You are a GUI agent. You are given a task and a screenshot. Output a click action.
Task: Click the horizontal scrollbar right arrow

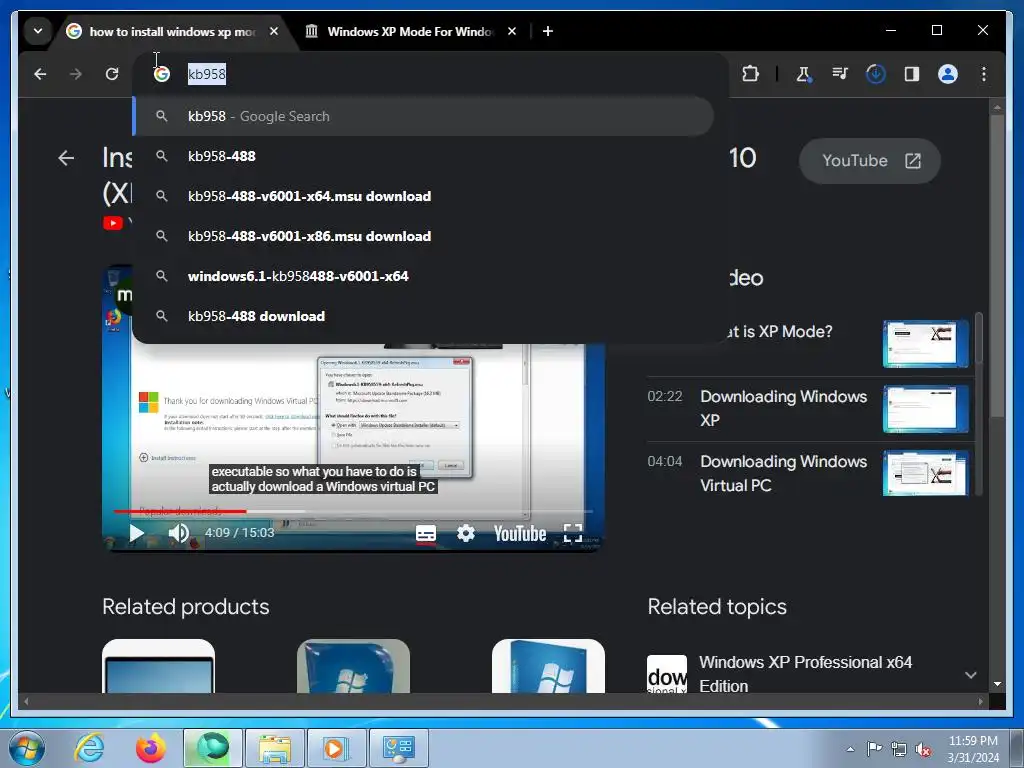[980, 701]
